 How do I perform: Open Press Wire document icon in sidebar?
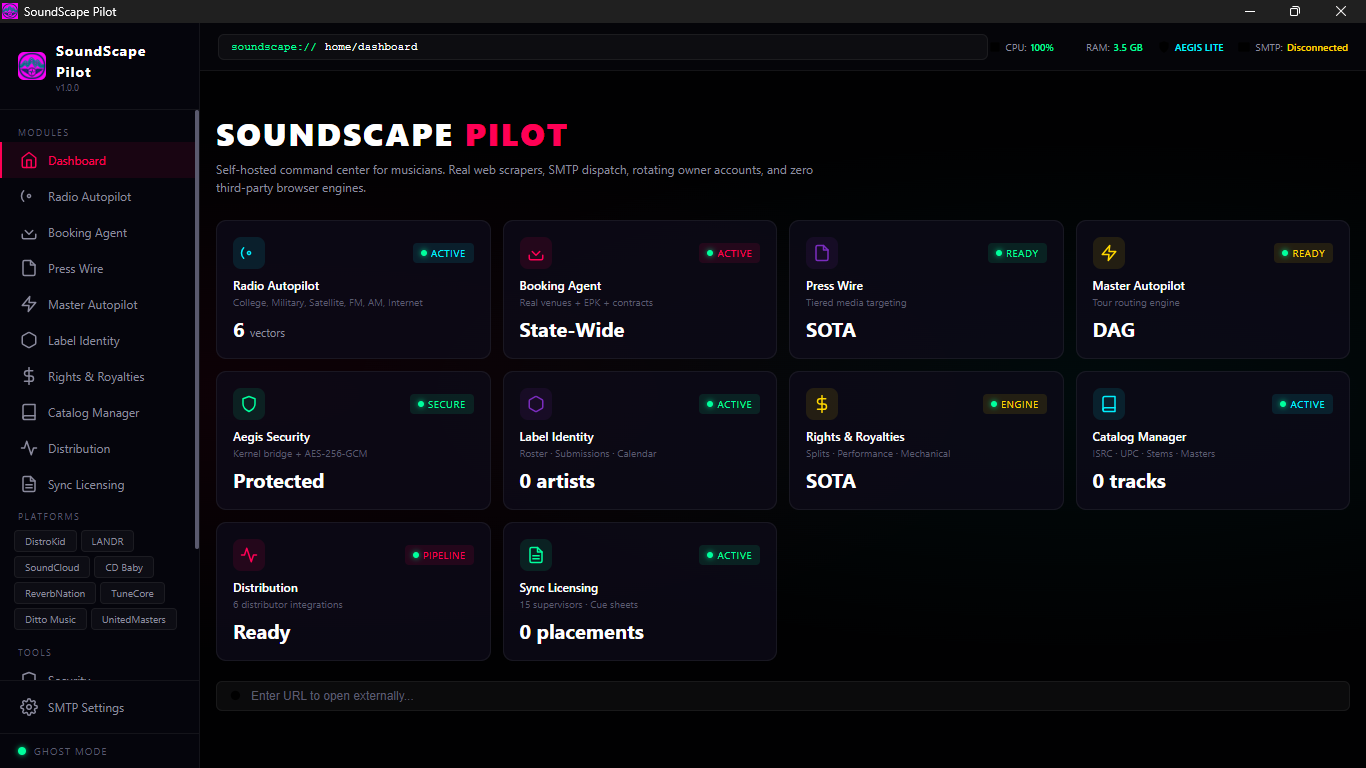[29, 269]
